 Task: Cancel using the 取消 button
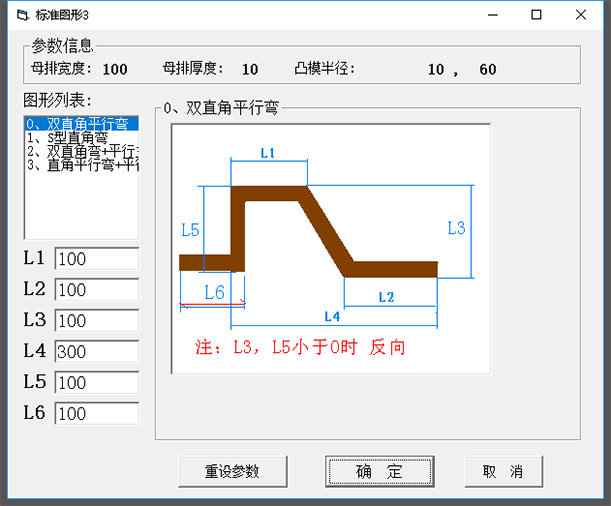pyautogui.click(x=503, y=471)
